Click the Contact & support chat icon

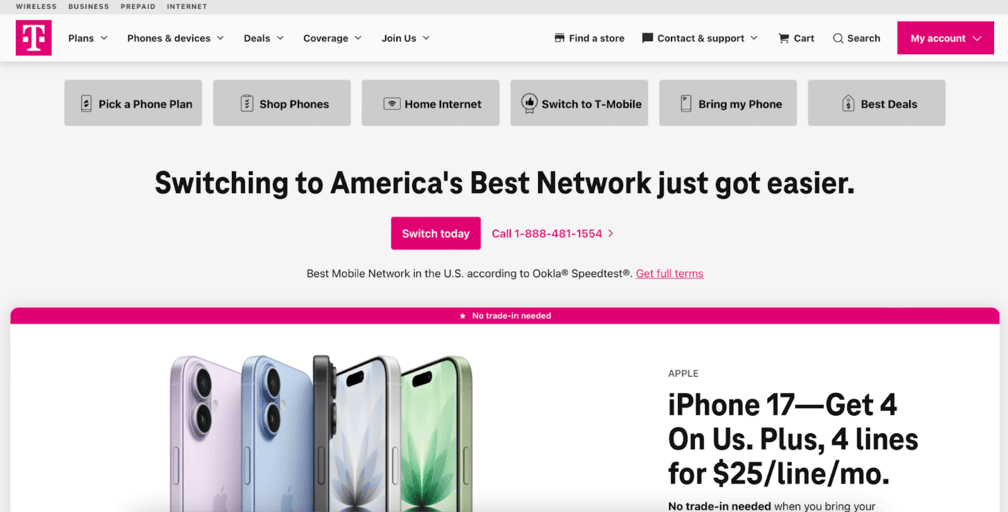coord(647,38)
